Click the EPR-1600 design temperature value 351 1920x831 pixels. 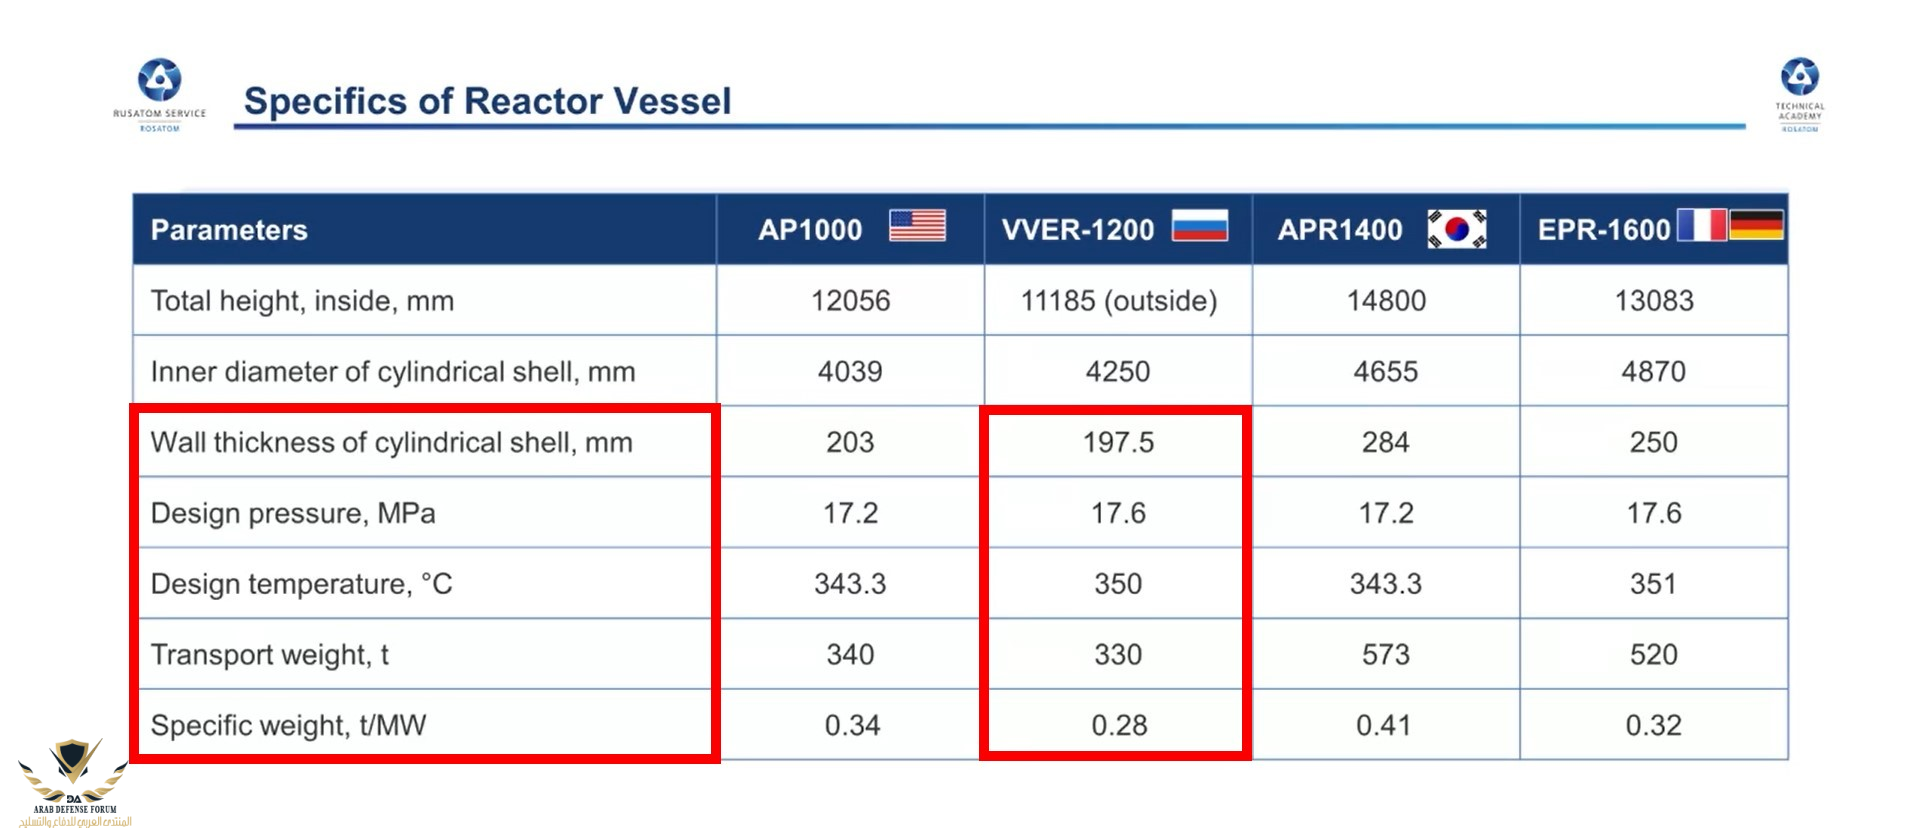(x=1654, y=583)
